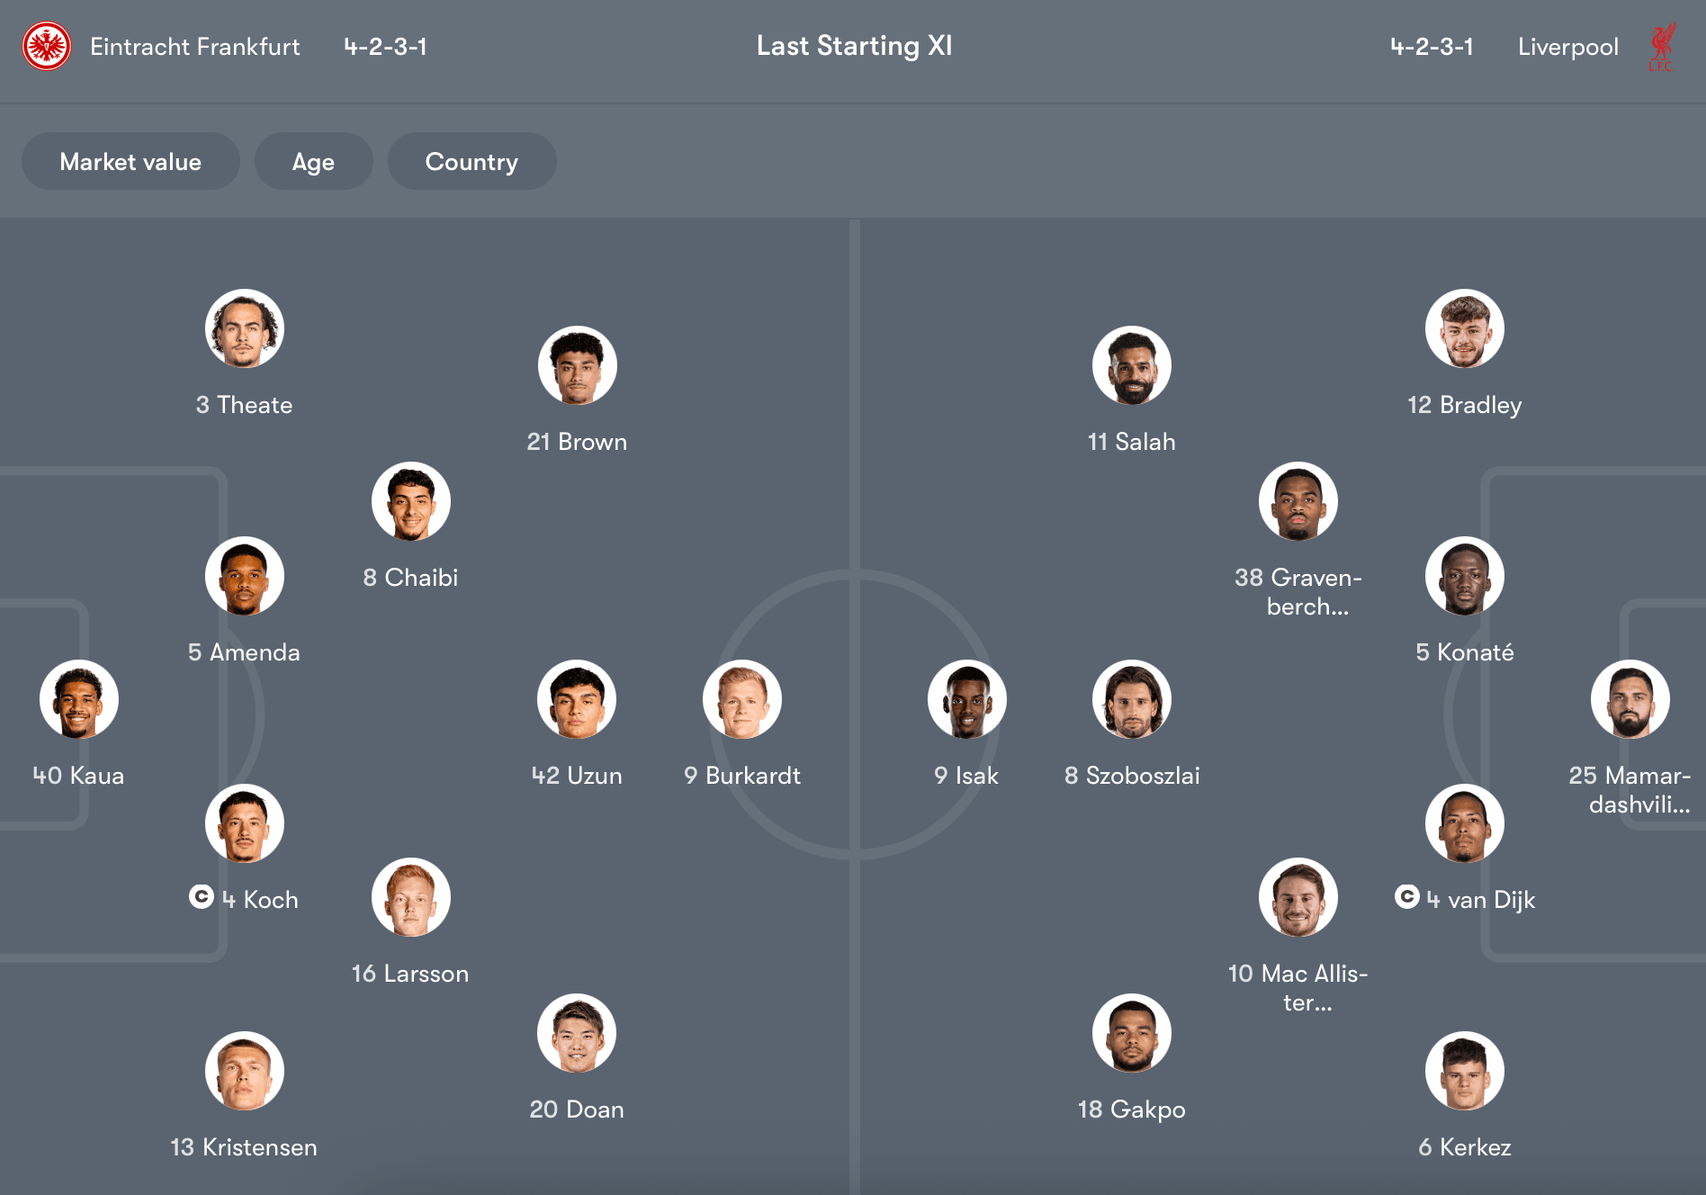Toggle the Age filter

pyautogui.click(x=313, y=162)
